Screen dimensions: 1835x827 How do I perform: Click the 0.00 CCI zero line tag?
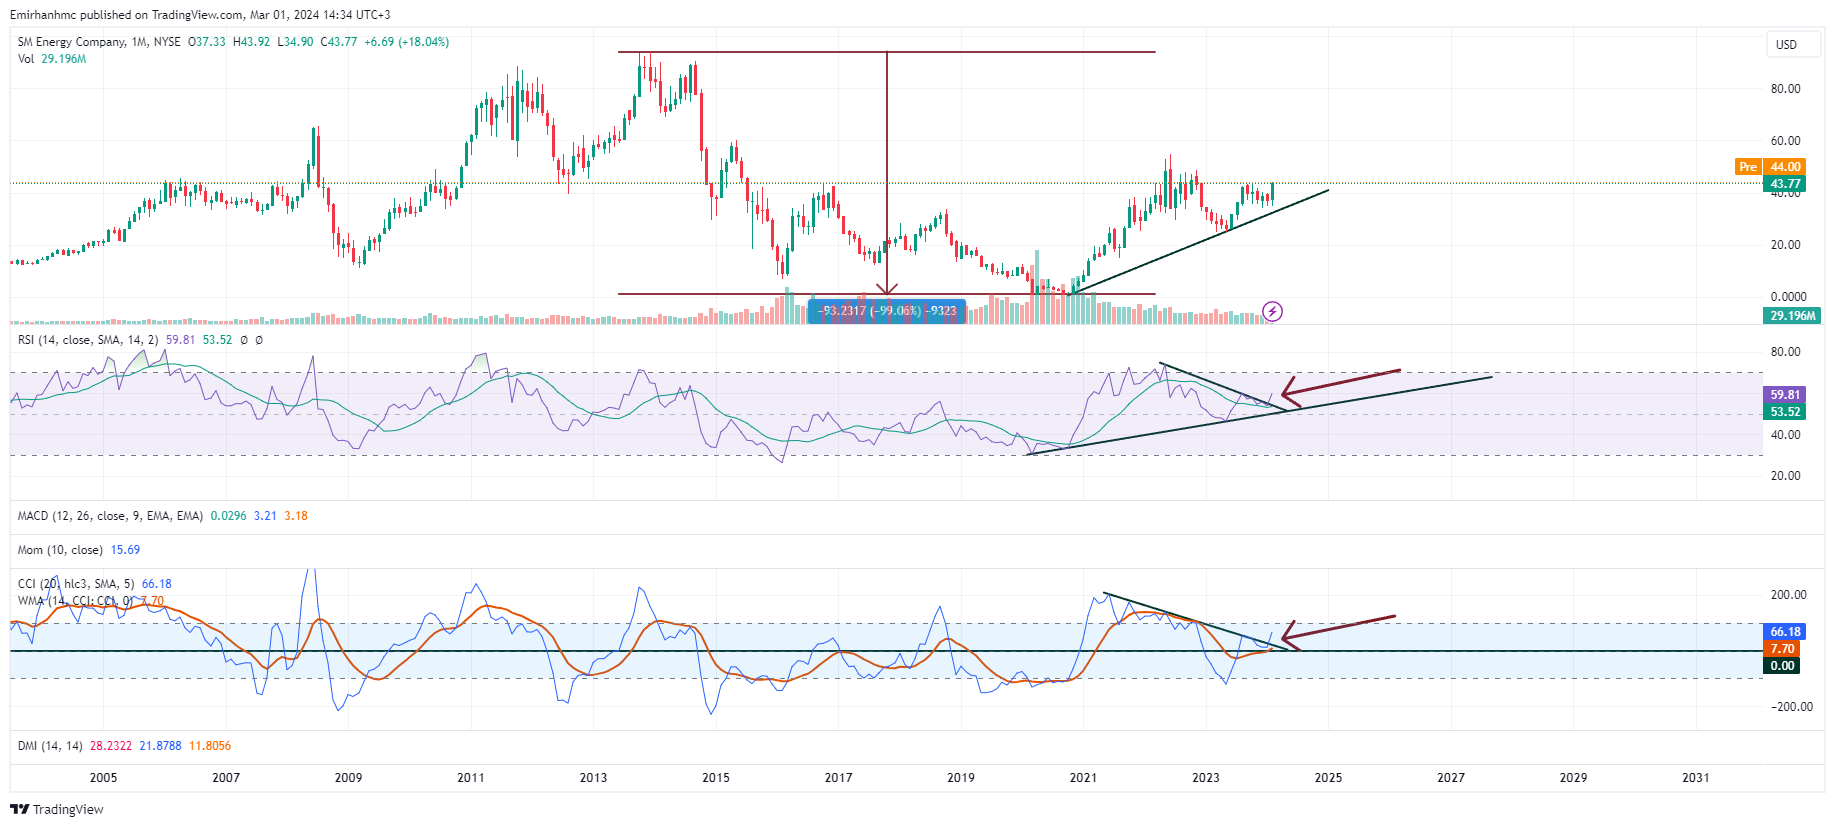[x=1783, y=666]
